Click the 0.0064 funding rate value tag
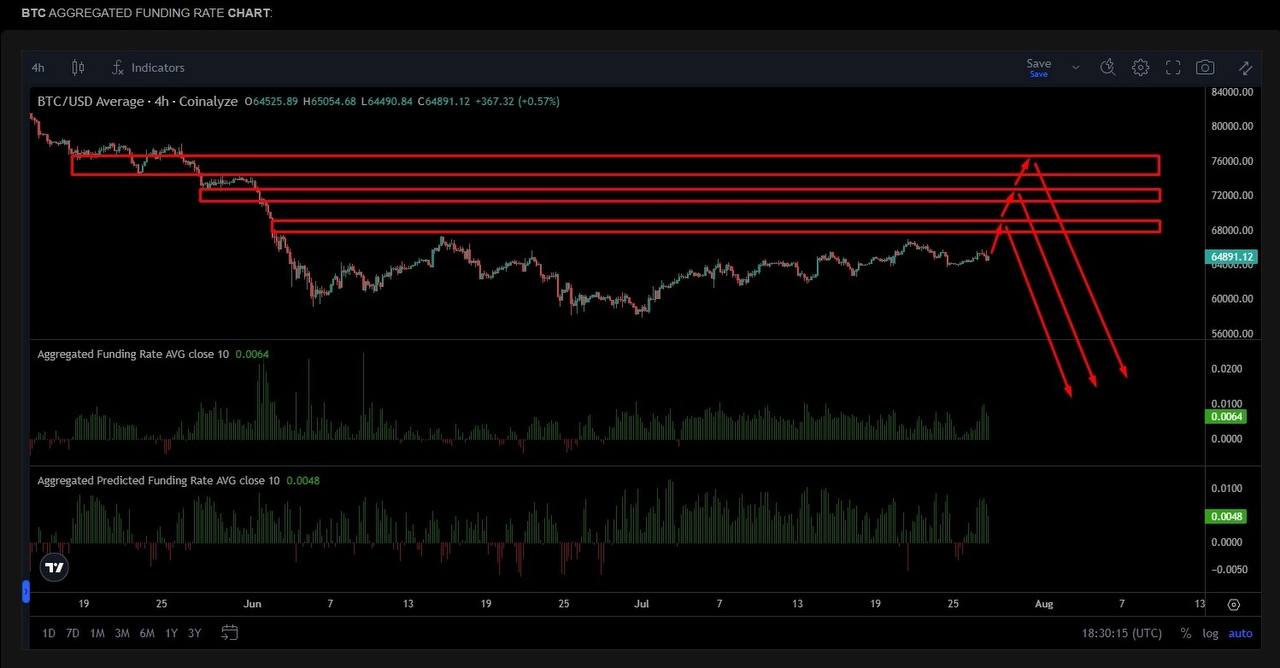The height and width of the screenshot is (668, 1280). pyautogui.click(x=1226, y=416)
